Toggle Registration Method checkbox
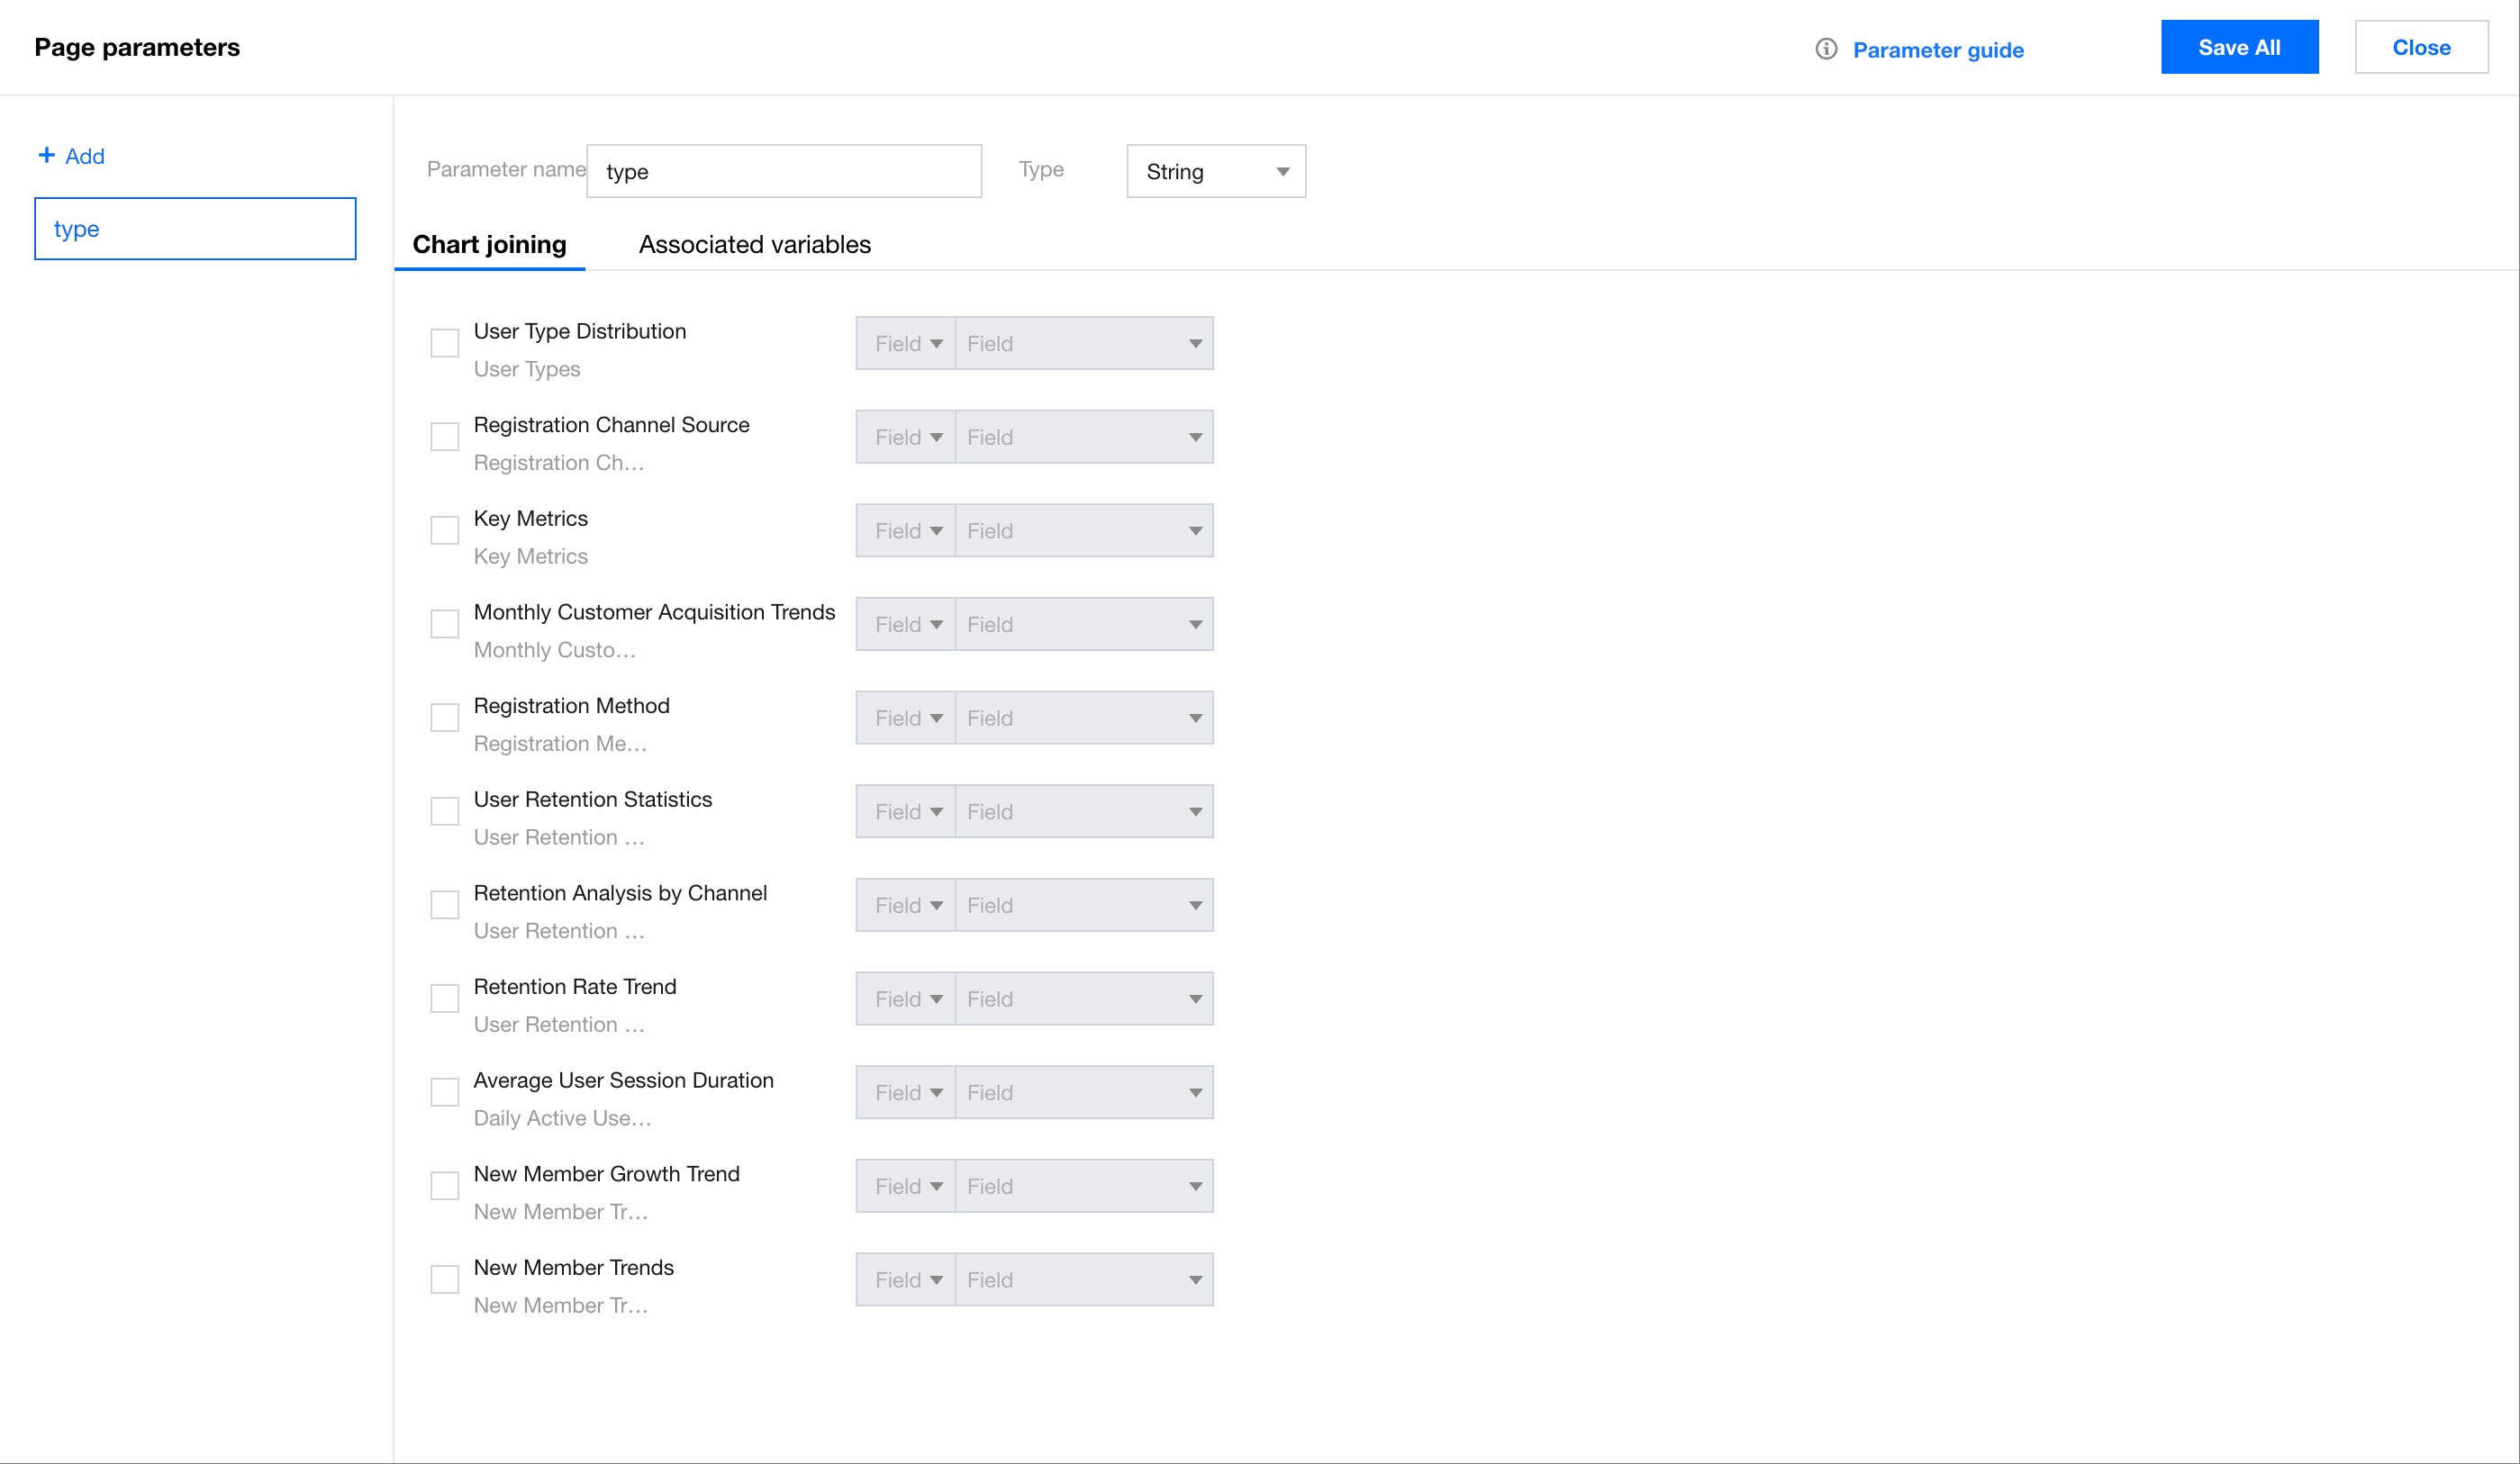Image resolution: width=2520 pixels, height=1464 pixels. 444,717
